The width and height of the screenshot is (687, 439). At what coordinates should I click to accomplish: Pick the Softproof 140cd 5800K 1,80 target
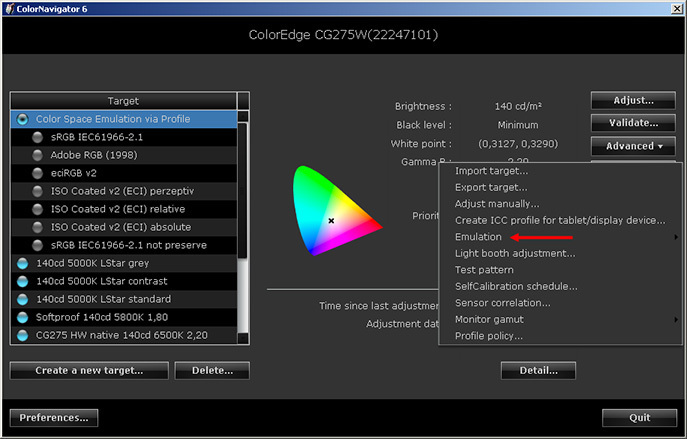point(124,317)
